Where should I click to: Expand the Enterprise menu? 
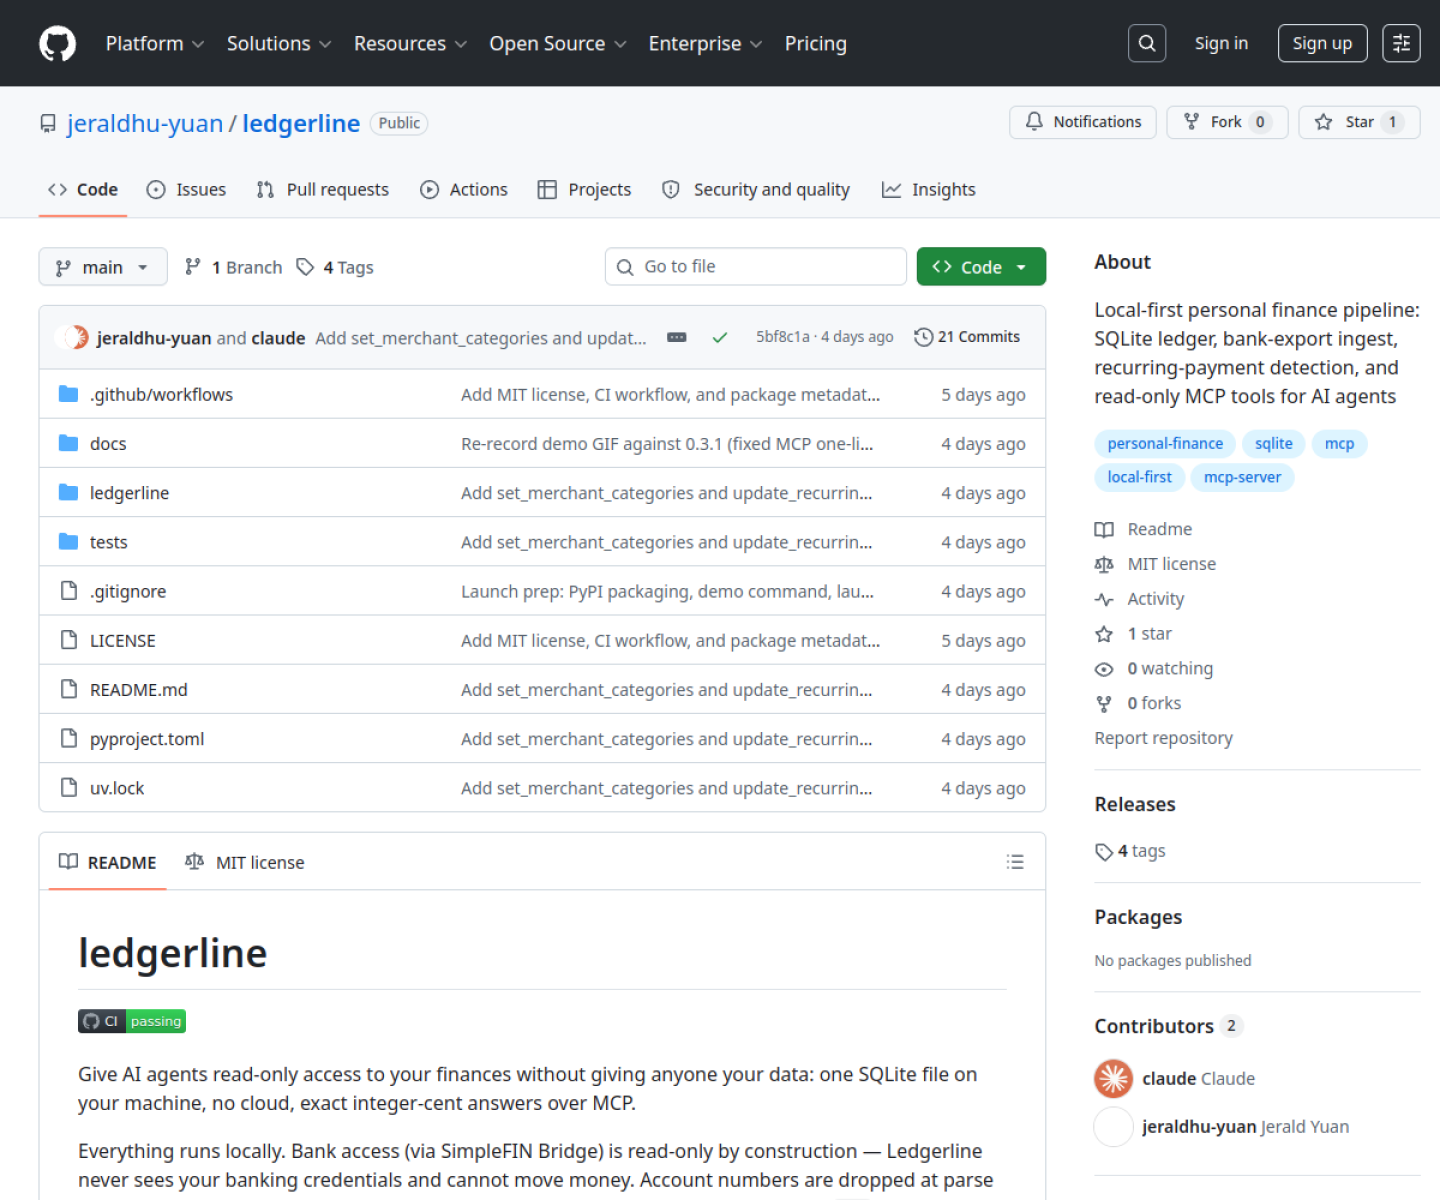705,44
